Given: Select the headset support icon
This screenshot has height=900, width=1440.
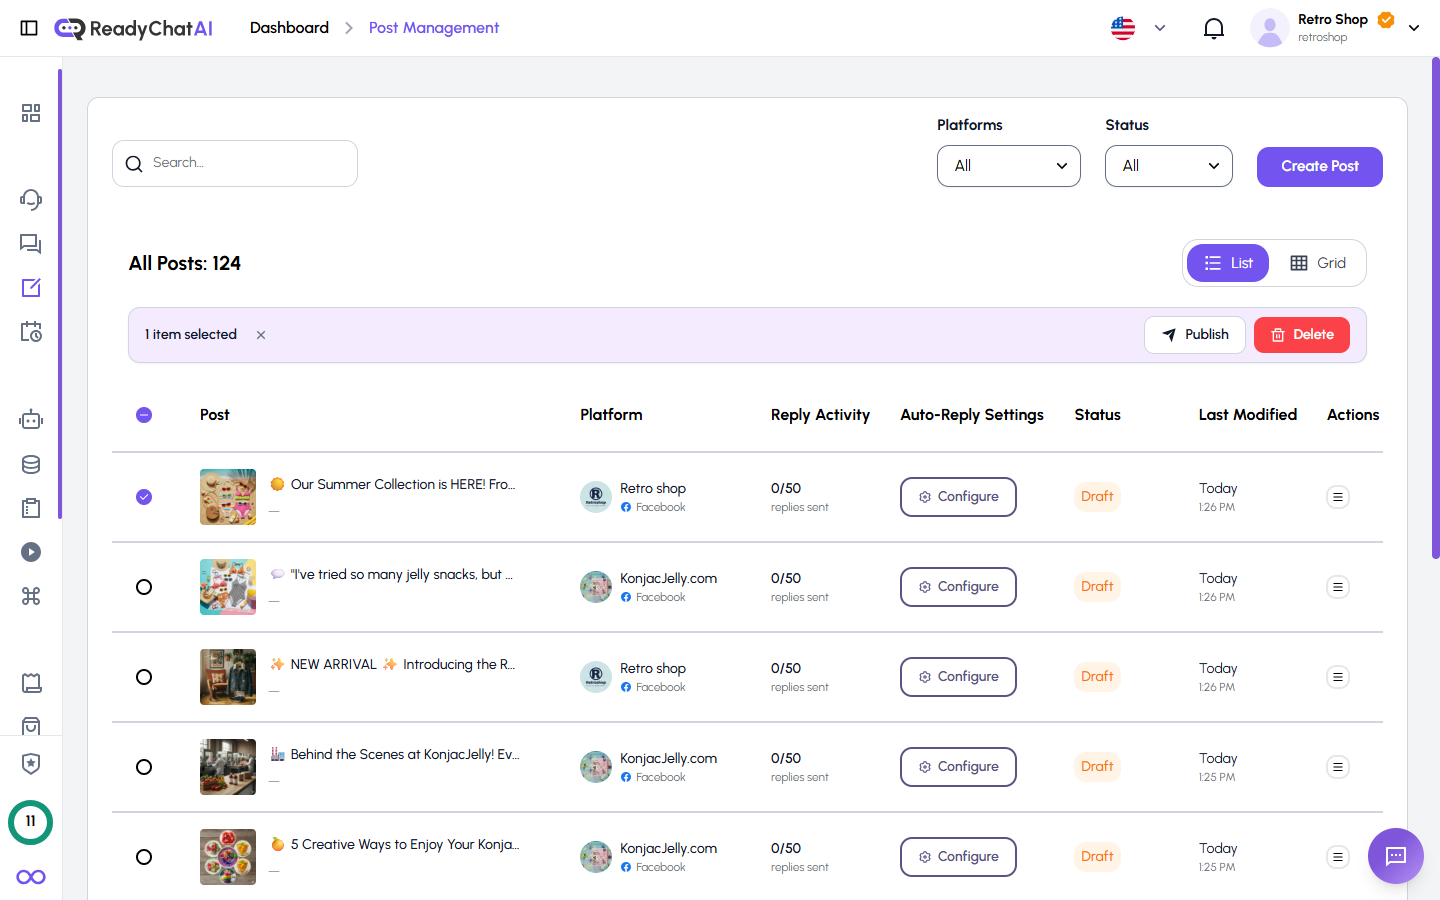Looking at the screenshot, I should click(x=30, y=199).
